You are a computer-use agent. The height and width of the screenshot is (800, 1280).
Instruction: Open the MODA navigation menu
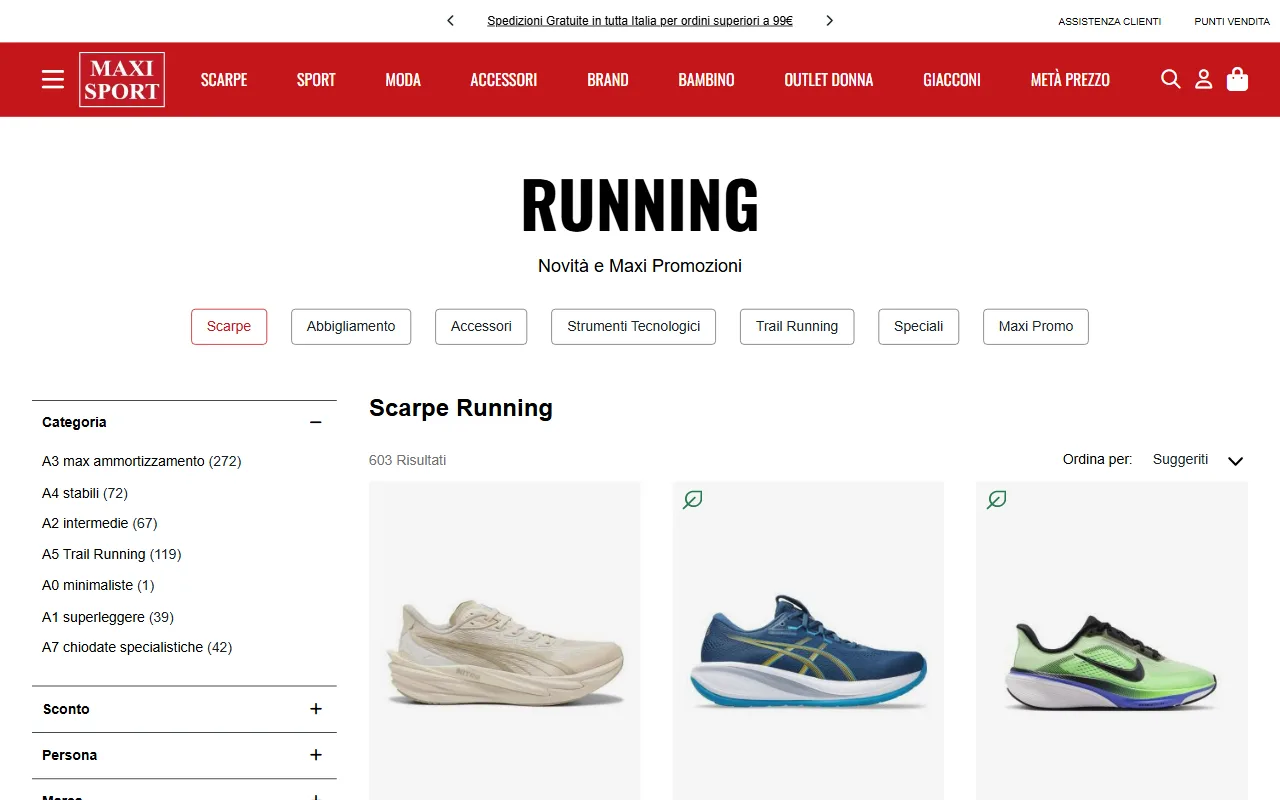coord(403,80)
